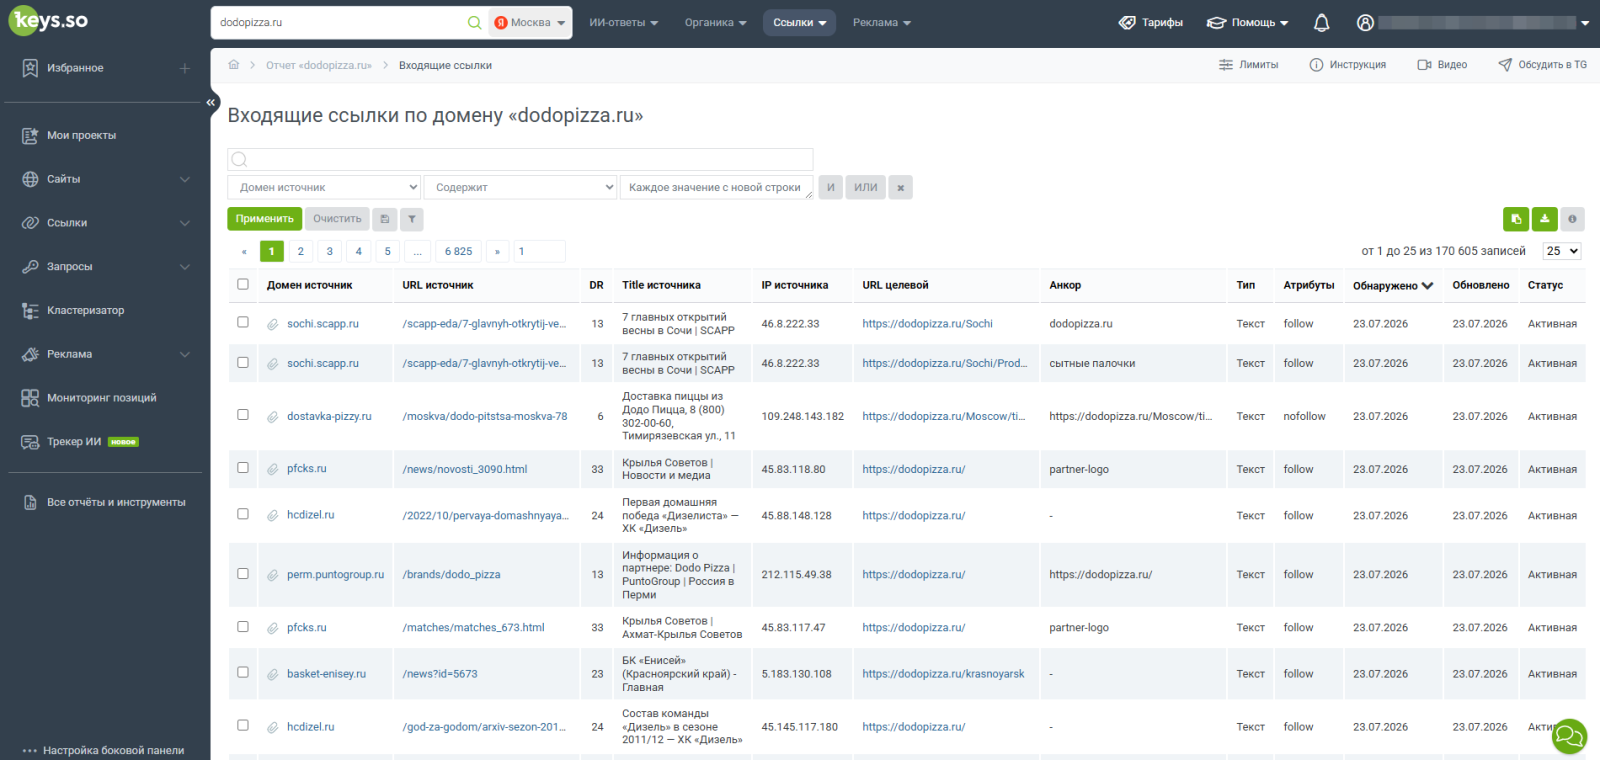The width and height of the screenshot is (1600, 760).
Task: Click link icon beside perm.puntogroup.ru
Action: coord(273,575)
